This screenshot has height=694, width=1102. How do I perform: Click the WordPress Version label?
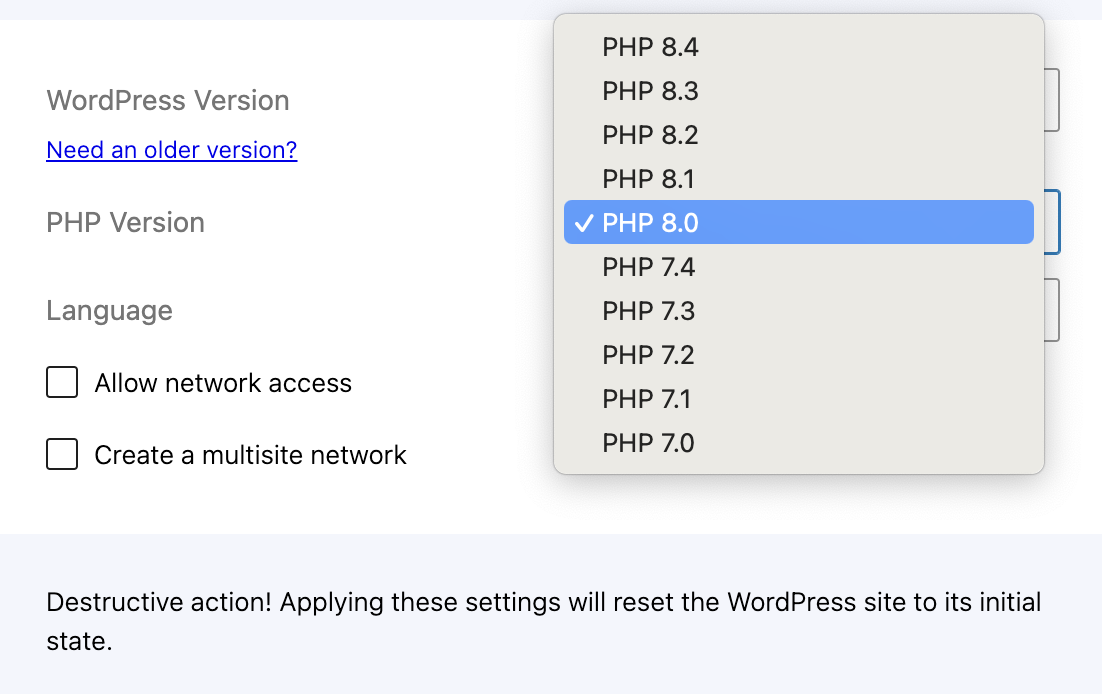coord(168,101)
